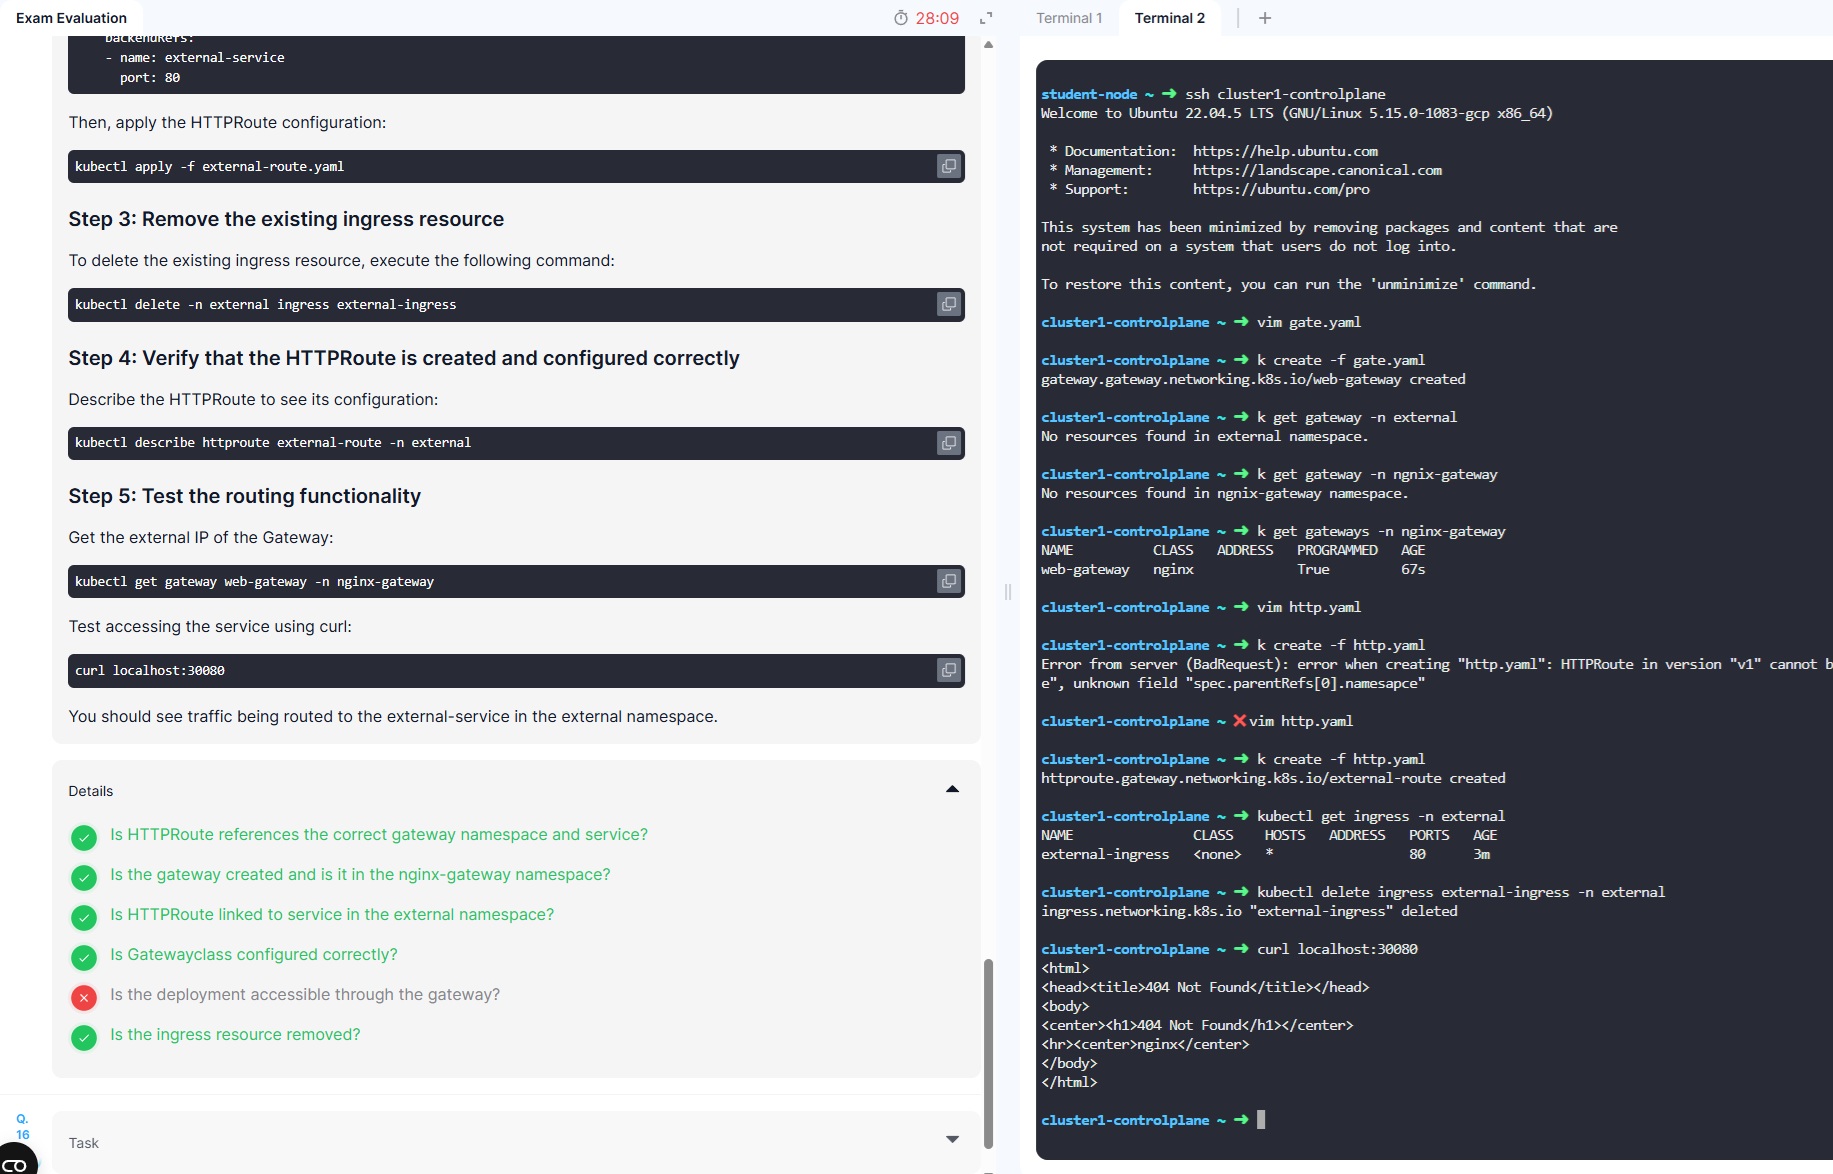The width and height of the screenshot is (1833, 1174).
Task: Collapse the Details section
Action: click(952, 790)
